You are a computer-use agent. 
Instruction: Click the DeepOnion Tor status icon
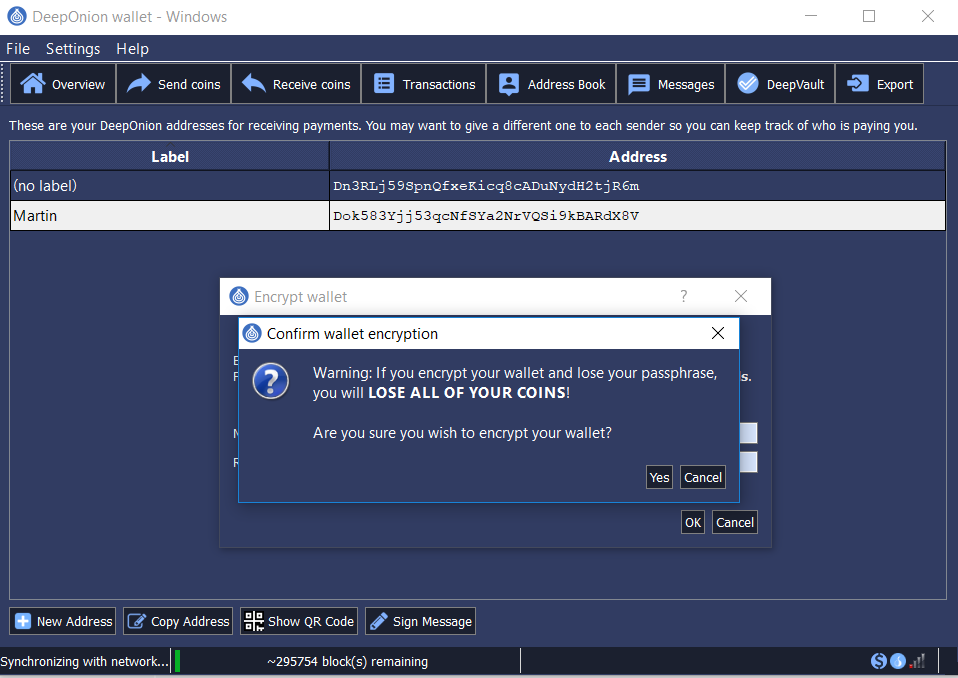click(898, 661)
